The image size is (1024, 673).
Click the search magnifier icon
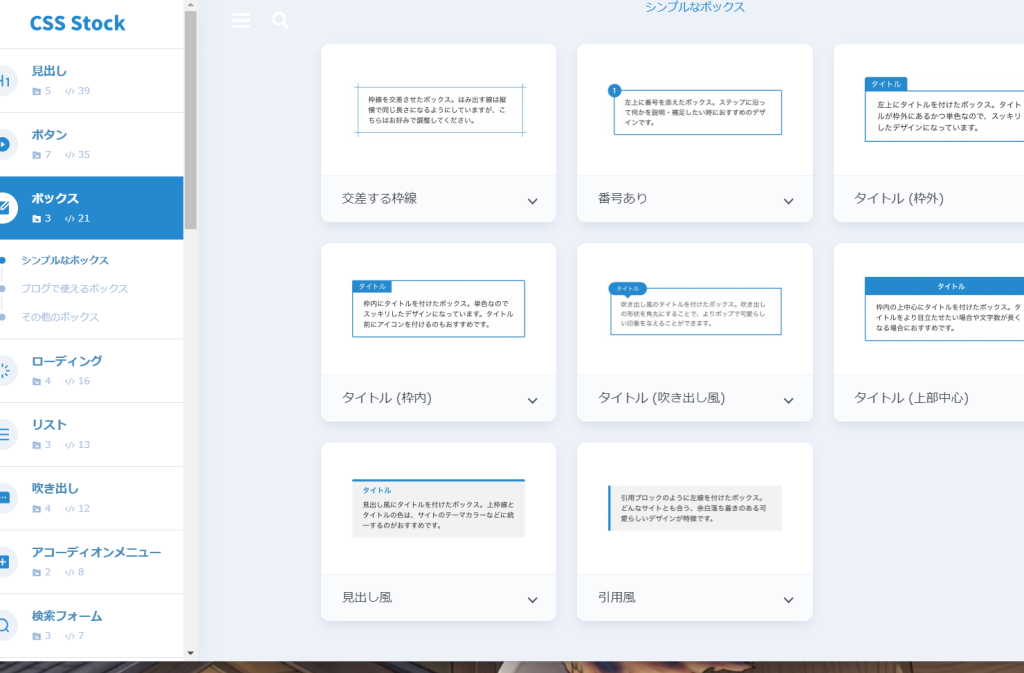[x=280, y=20]
